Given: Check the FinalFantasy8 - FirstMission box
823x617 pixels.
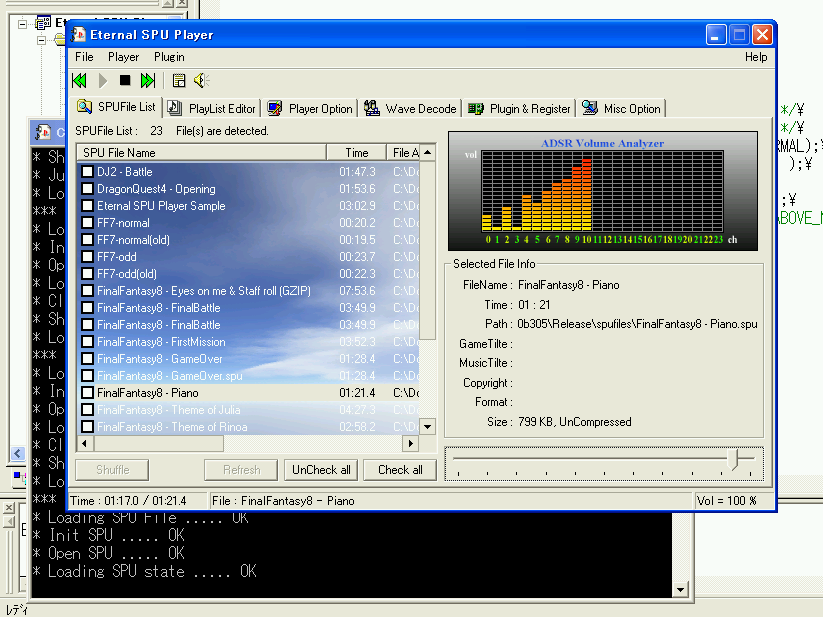Looking at the screenshot, I should point(88,342).
